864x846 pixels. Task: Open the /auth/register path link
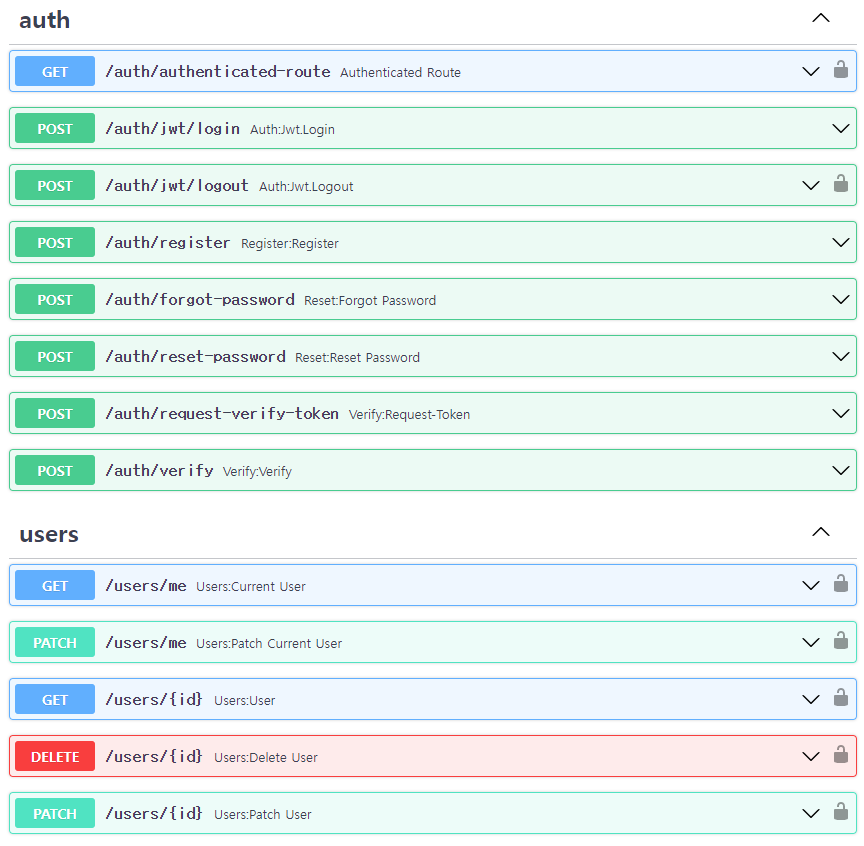point(168,243)
